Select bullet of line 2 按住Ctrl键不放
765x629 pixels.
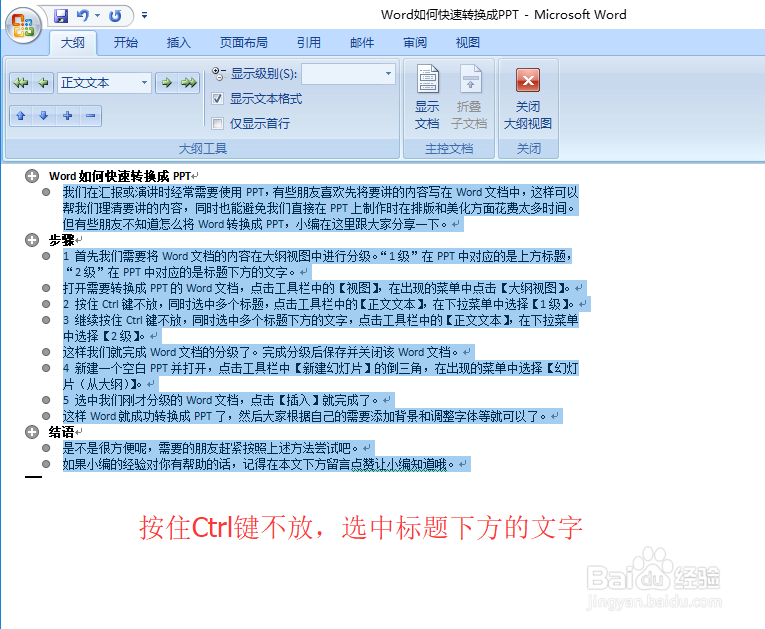click(46, 304)
